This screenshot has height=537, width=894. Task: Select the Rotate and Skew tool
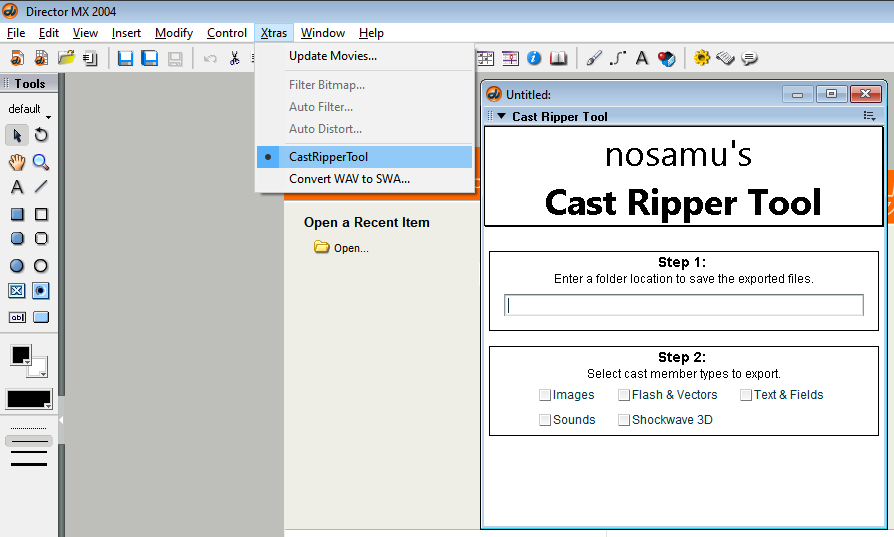[41, 135]
